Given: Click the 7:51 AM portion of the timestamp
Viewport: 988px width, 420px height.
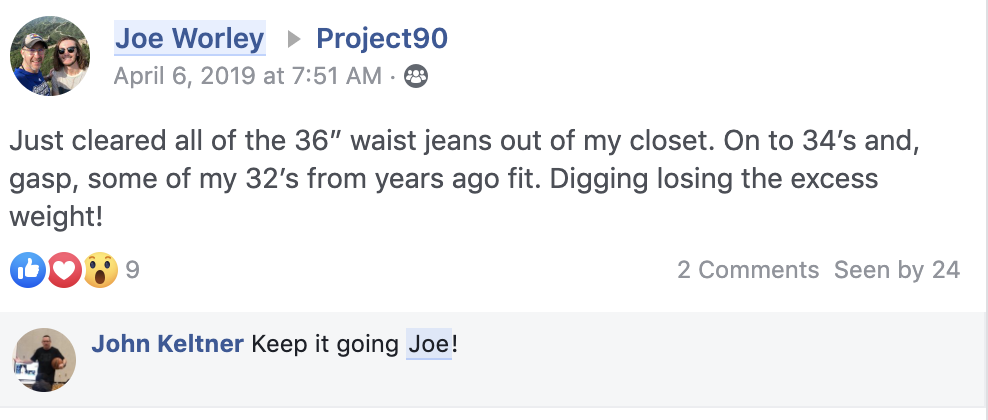Looking at the screenshot, I should pyautogui.click(x=336, y=76).
